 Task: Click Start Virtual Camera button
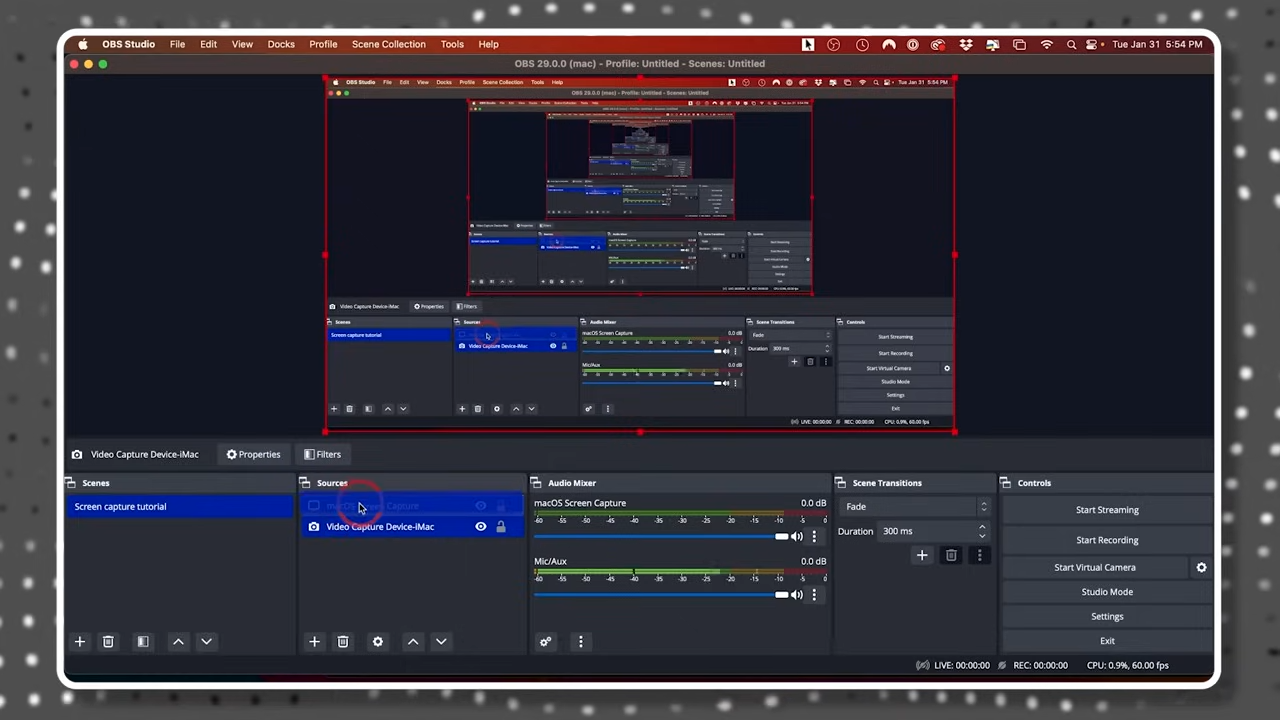point(1095,568)
